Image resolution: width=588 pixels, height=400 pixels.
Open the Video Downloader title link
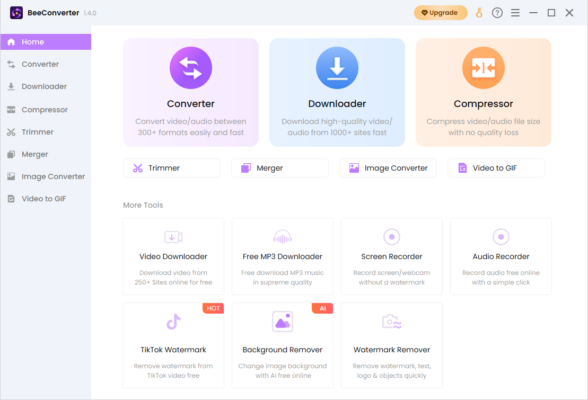point(173,256)
